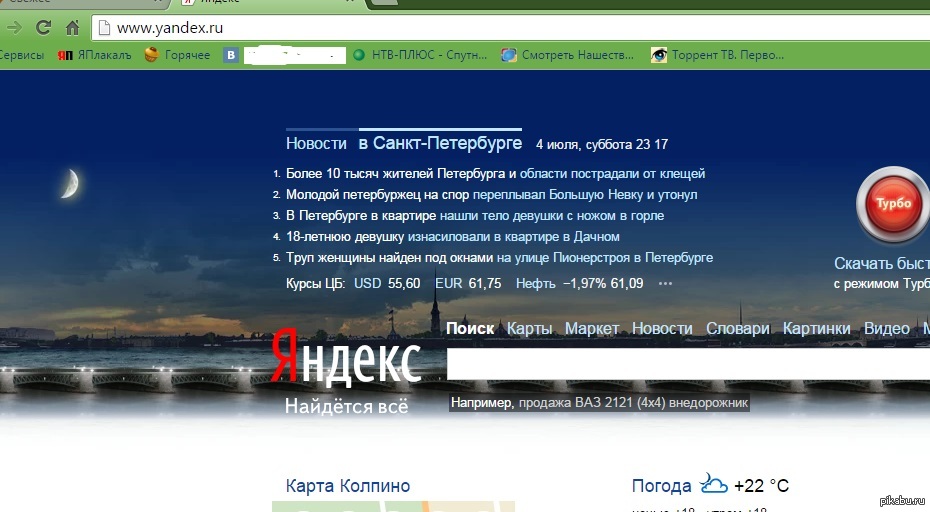Click the forward navigation arrow
The width and height of the screenshot is (930, 512).
pyautogui.click(x=14, y=27)
